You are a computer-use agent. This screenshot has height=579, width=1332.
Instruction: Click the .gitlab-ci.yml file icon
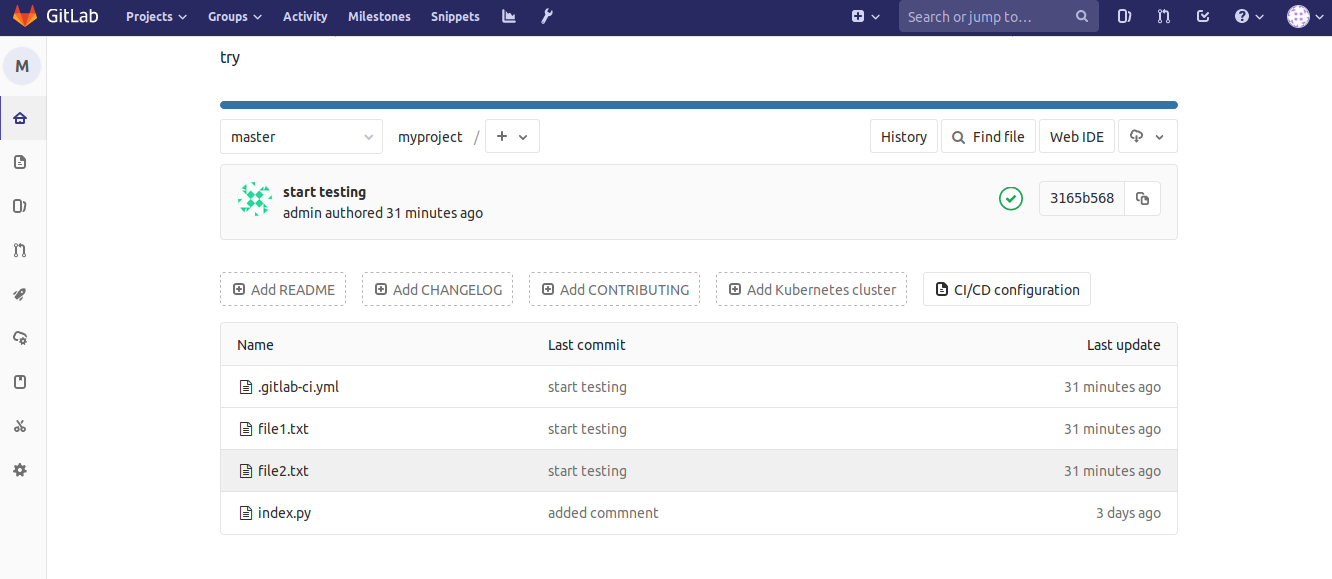[246, 387]
